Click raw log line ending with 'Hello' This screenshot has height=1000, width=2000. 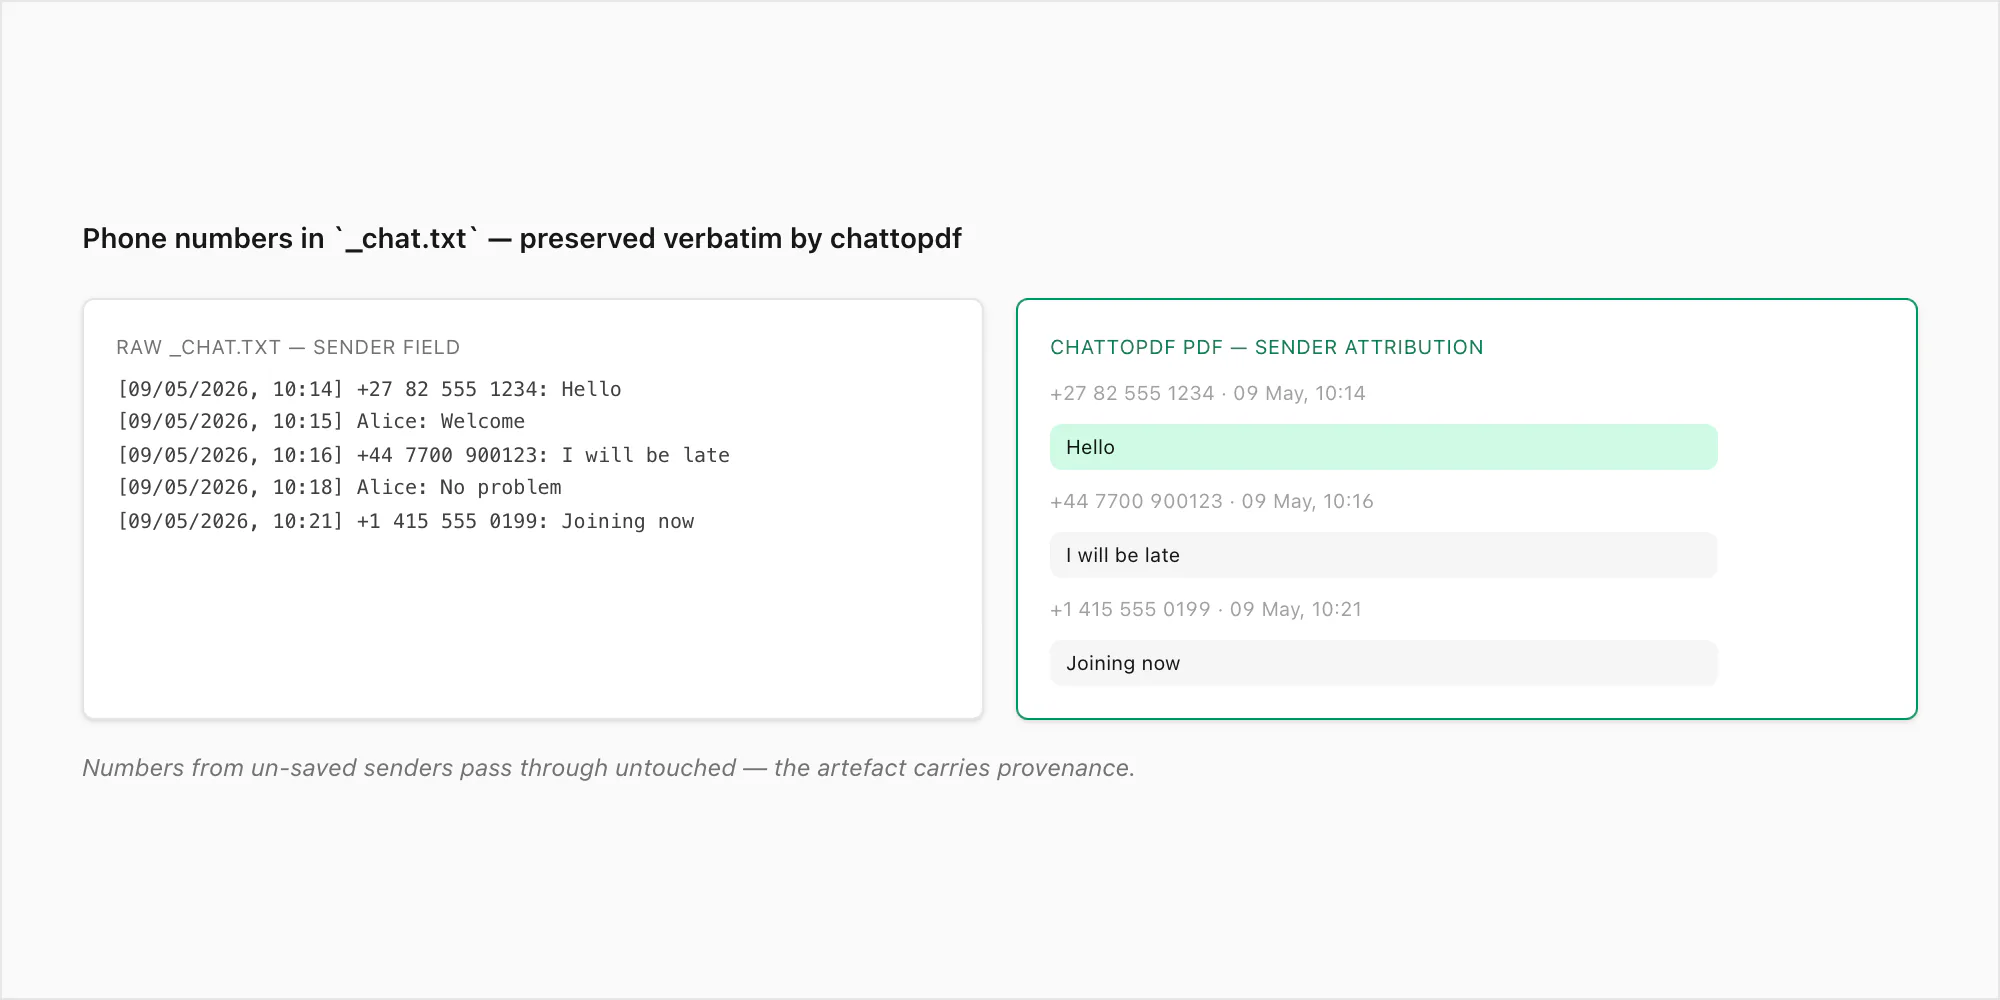[x=369, y=389]
